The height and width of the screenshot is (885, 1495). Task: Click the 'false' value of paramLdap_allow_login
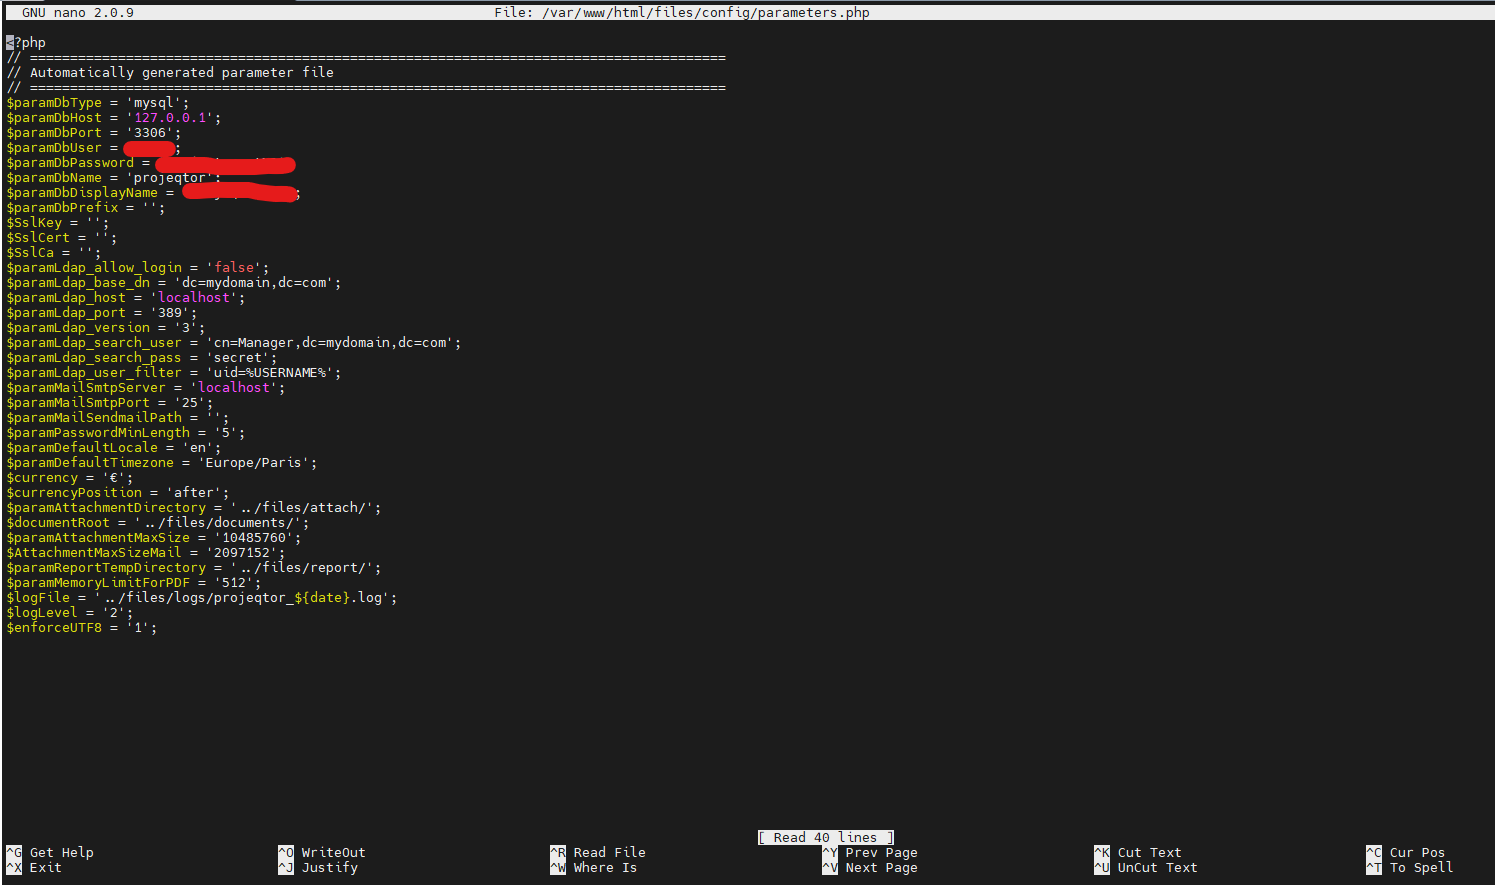[234, 268]
